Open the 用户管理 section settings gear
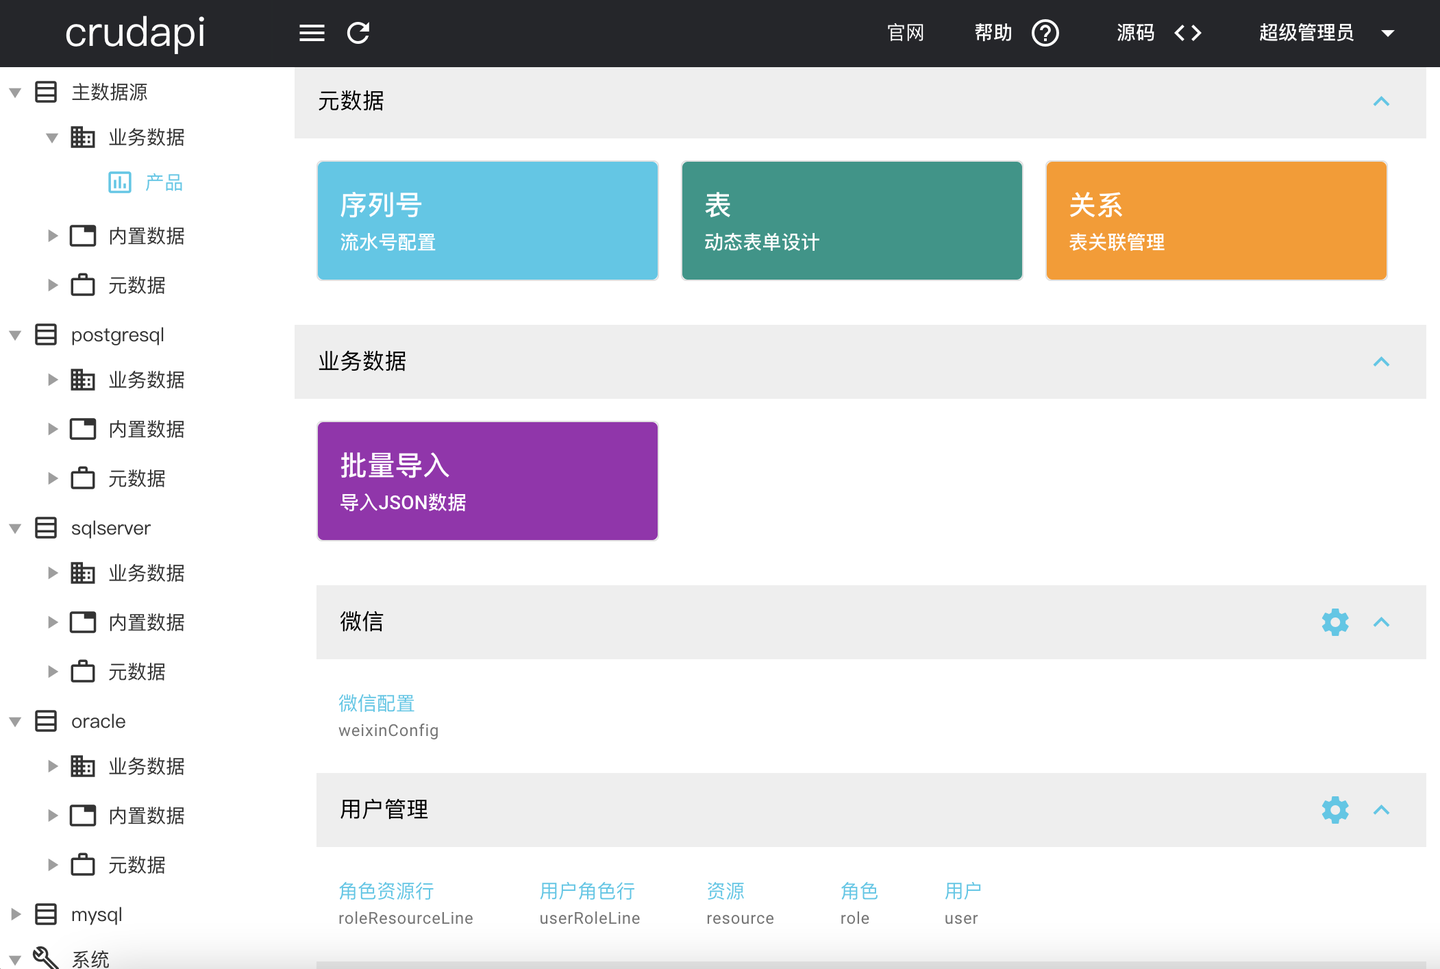 point(1335,810)
